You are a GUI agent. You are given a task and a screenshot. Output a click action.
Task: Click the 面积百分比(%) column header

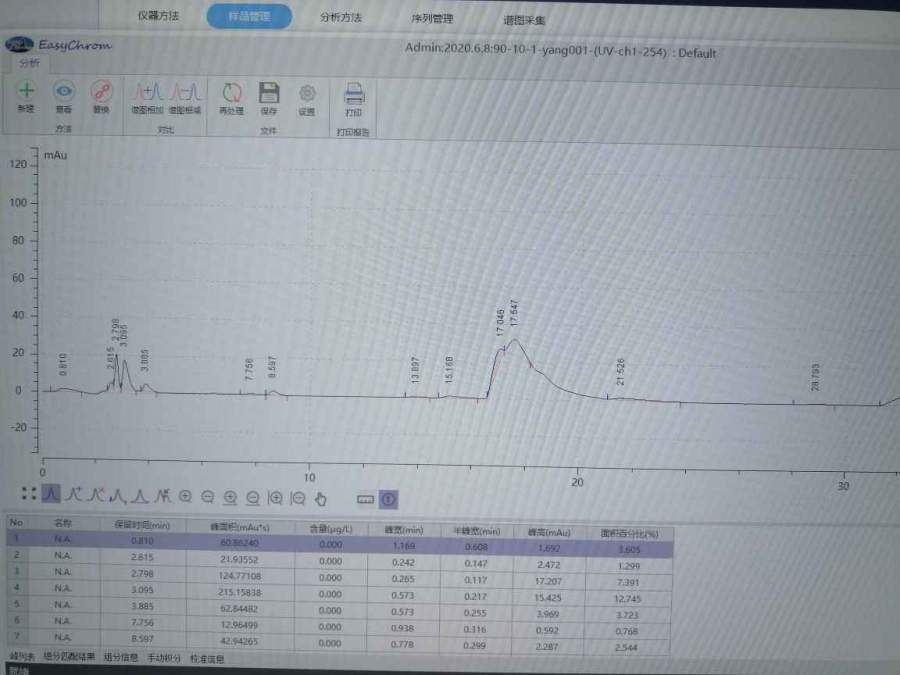tap(629, 534)
